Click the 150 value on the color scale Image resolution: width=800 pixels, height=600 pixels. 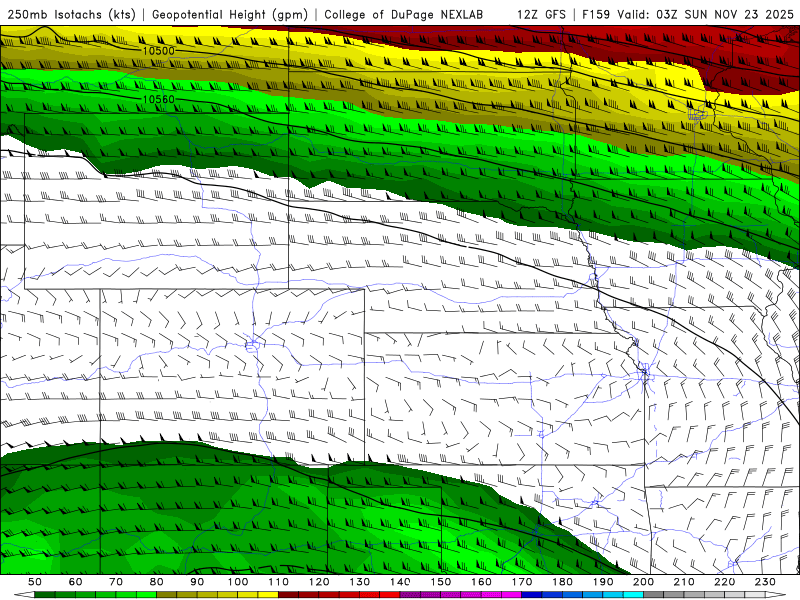(x=440, y=582)
